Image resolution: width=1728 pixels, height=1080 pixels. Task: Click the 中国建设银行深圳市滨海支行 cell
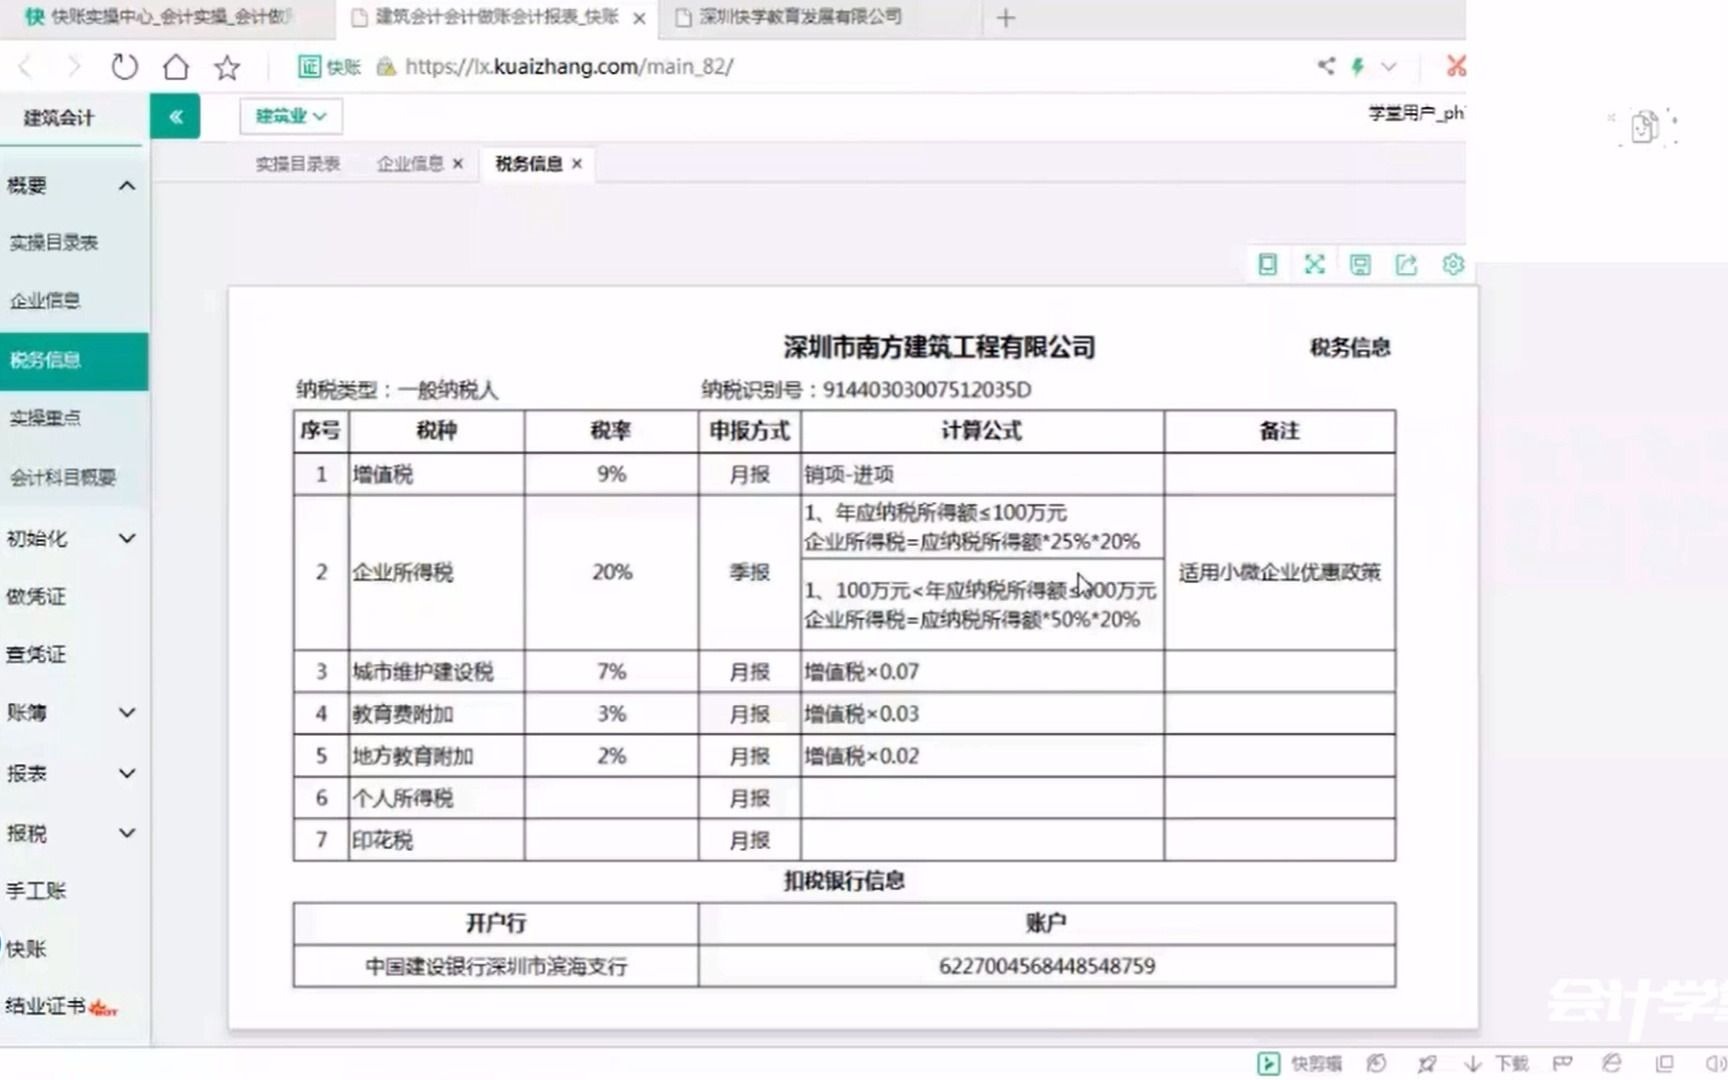[x=496, y=966]
